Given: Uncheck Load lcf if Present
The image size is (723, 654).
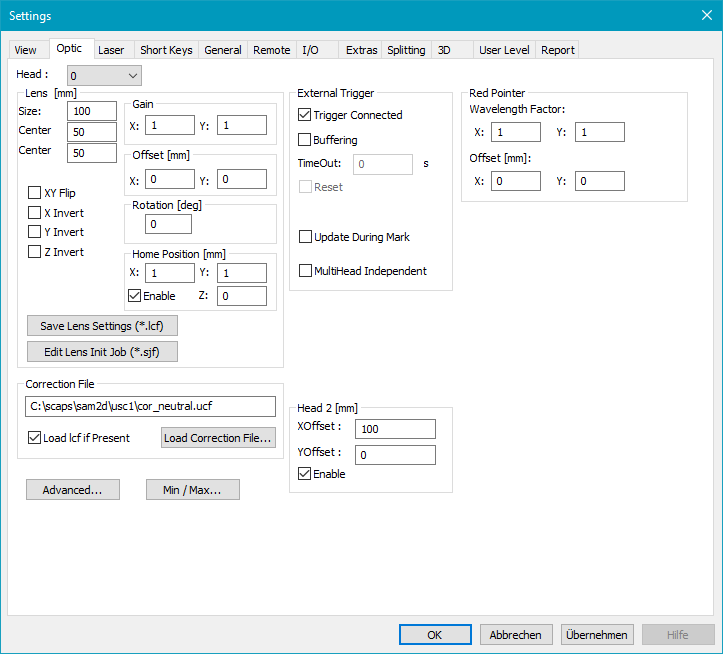Looking at the screenshot, I should pos(35,438).
